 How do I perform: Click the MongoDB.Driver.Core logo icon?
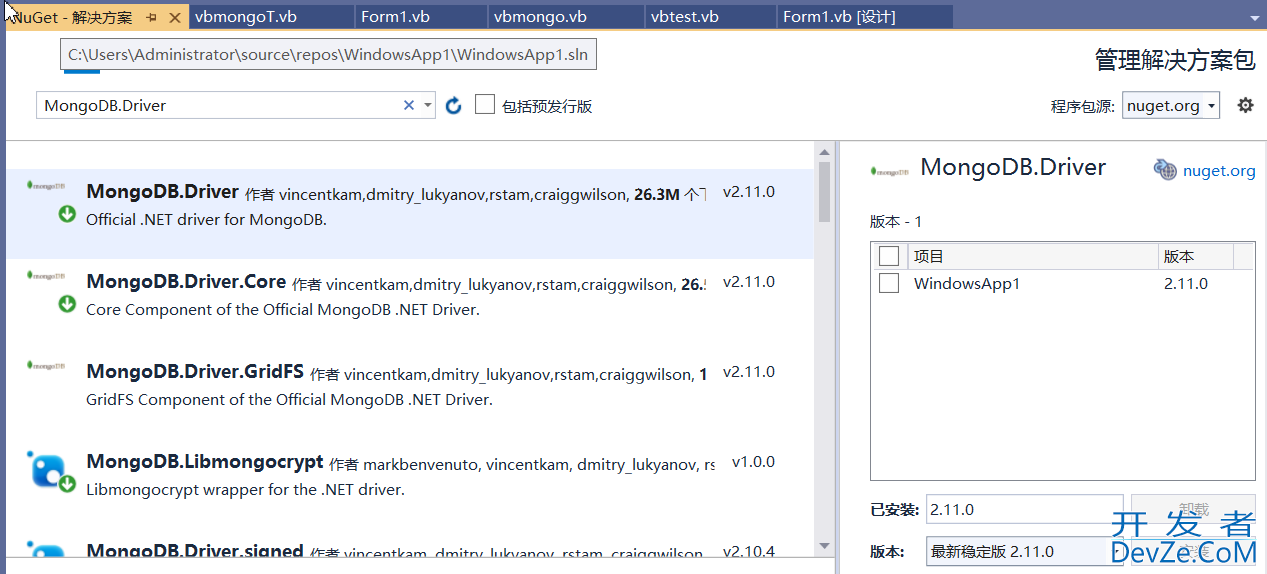46,275
